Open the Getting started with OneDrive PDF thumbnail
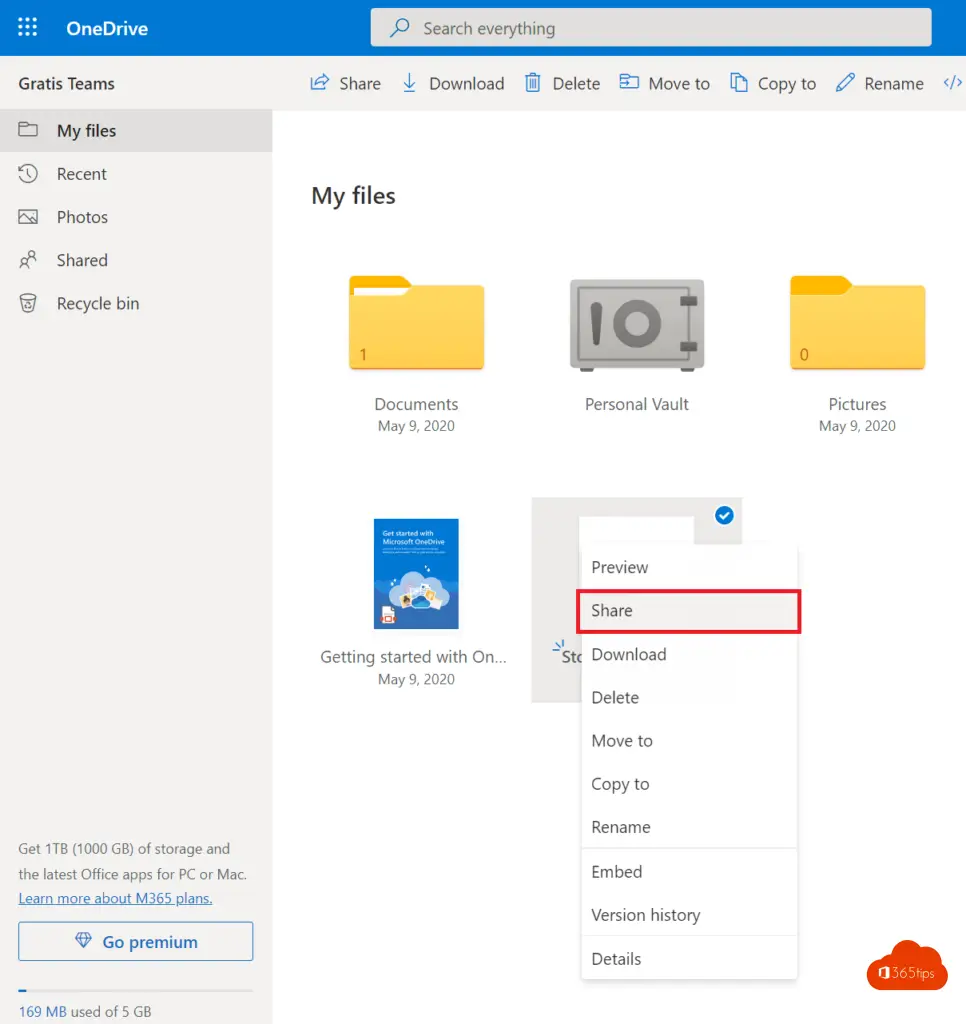 [x=416, y=573]
